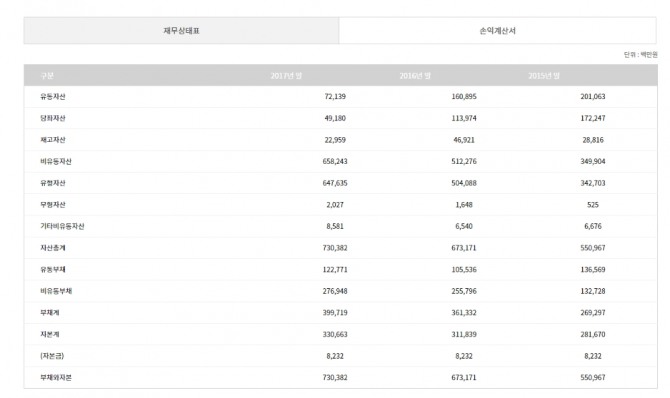Screen dimensions: 670x398
Task: Click the value 349,904
Action: coord(593,161)
